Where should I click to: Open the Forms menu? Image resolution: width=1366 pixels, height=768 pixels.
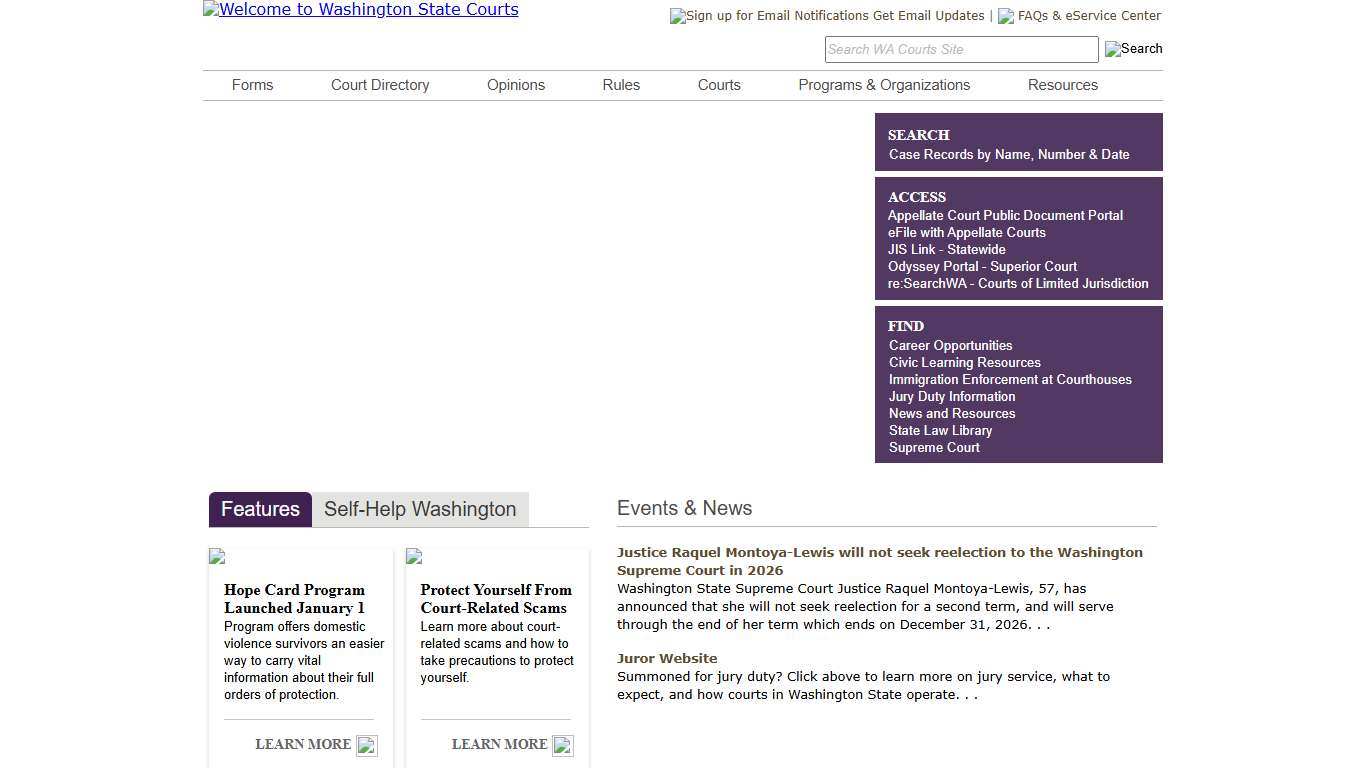pyautogui.click(x=252, y=85)
